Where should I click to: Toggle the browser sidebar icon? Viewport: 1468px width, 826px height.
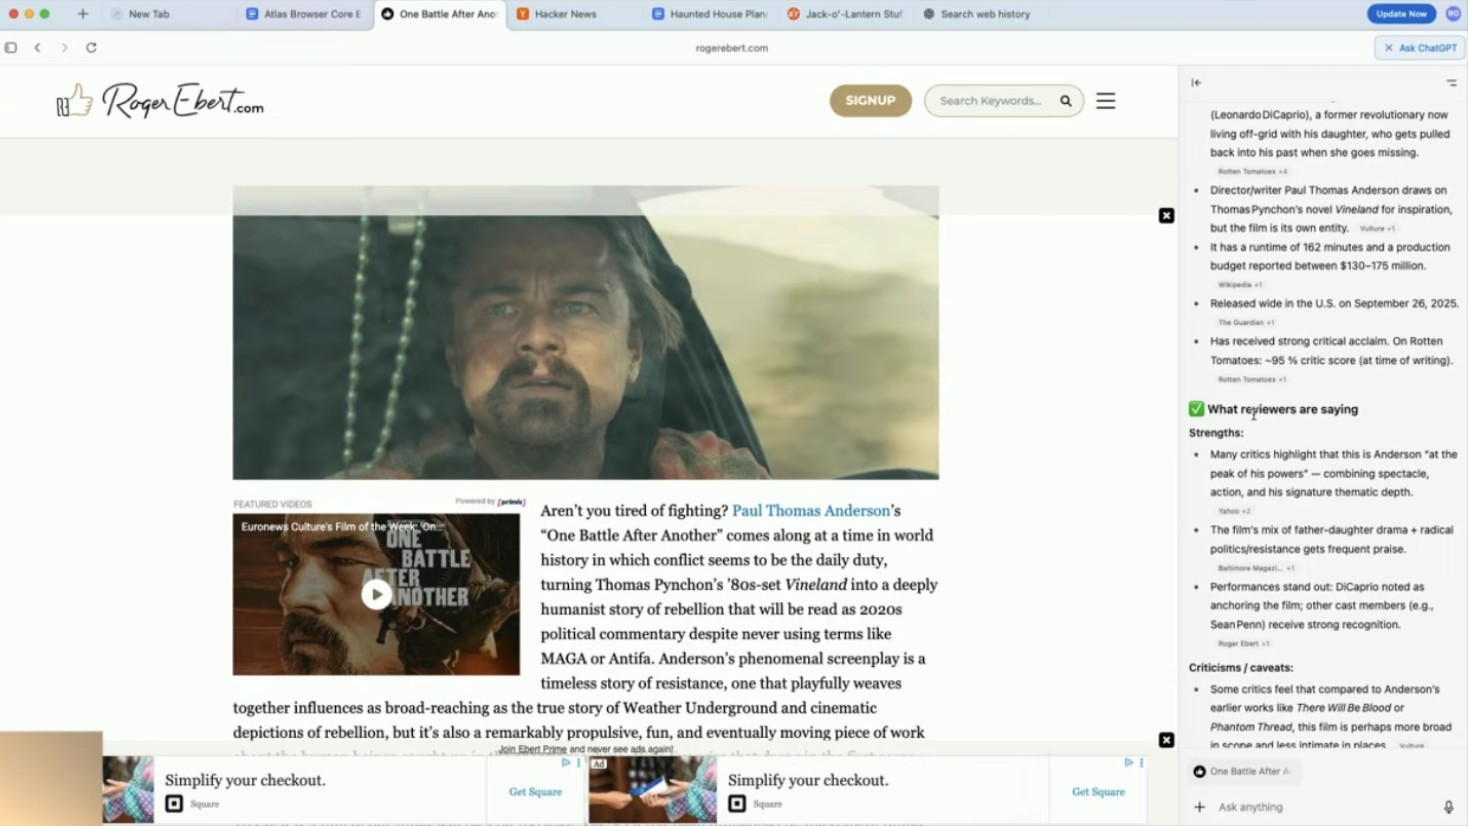tap(11, 47)
